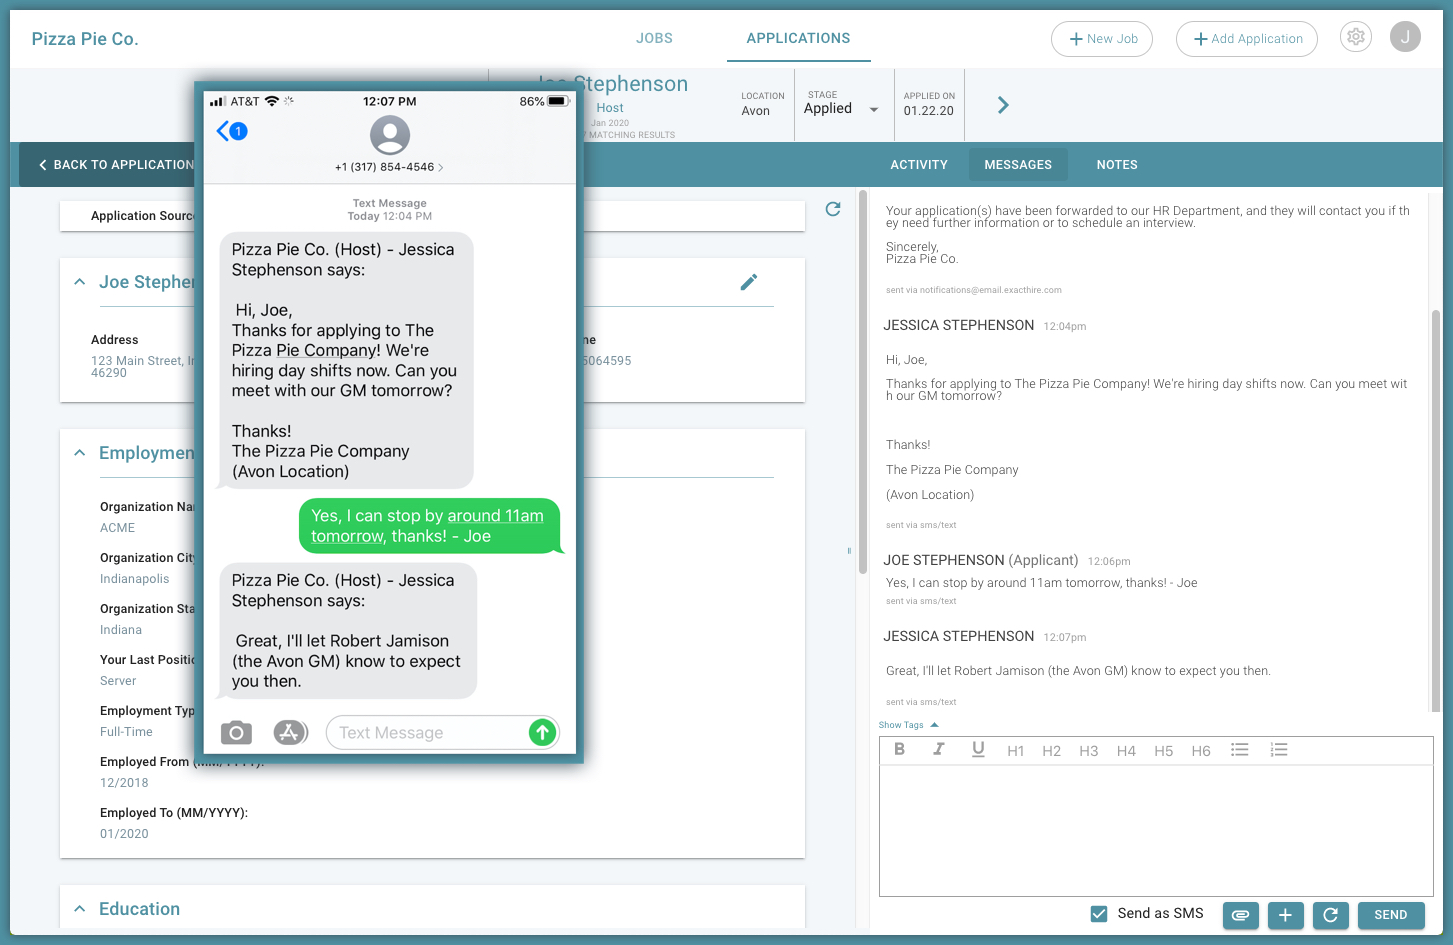Collapse the Education section
Viewport: 1453px width, 945px height.
pyautogui.click(x=80, y=909)
